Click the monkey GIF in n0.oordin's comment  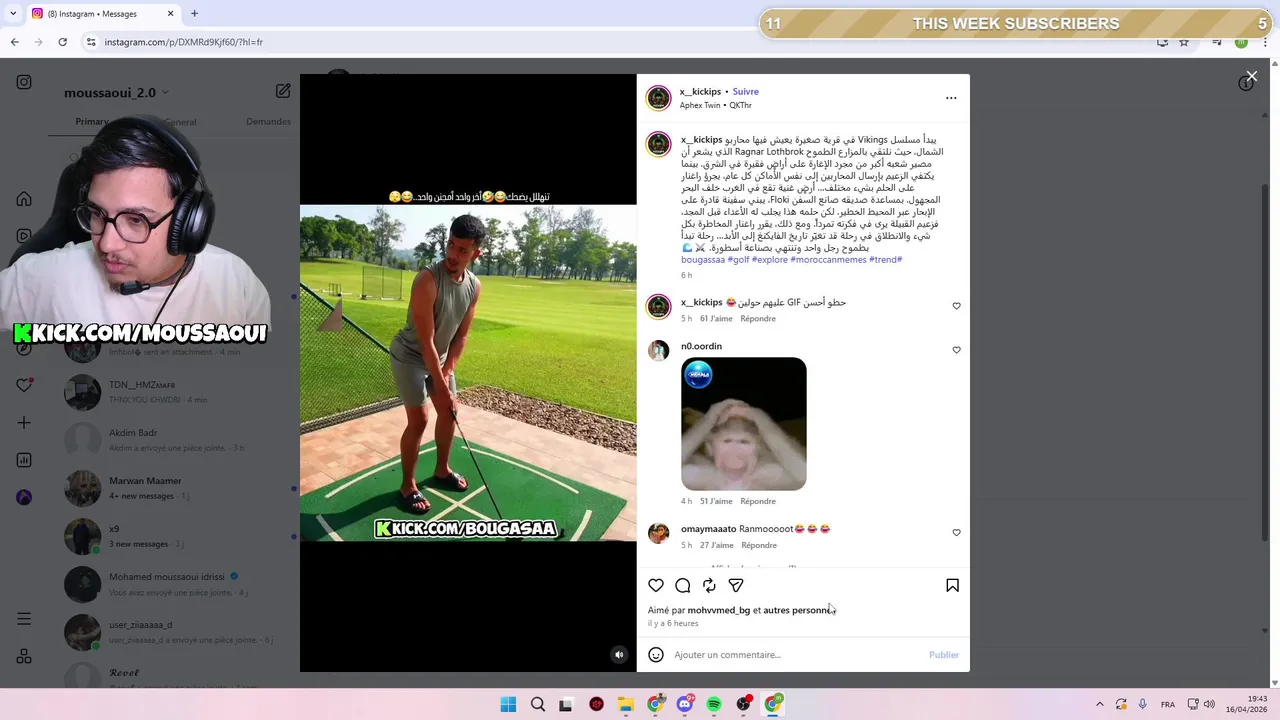(x=744, y=424)
